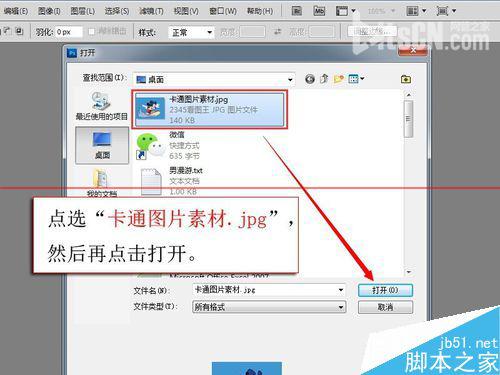Image resolution: width=500 pixels, height=375 pixels.
Task: Open the 滤镜(T) menu
Action: 151,11
